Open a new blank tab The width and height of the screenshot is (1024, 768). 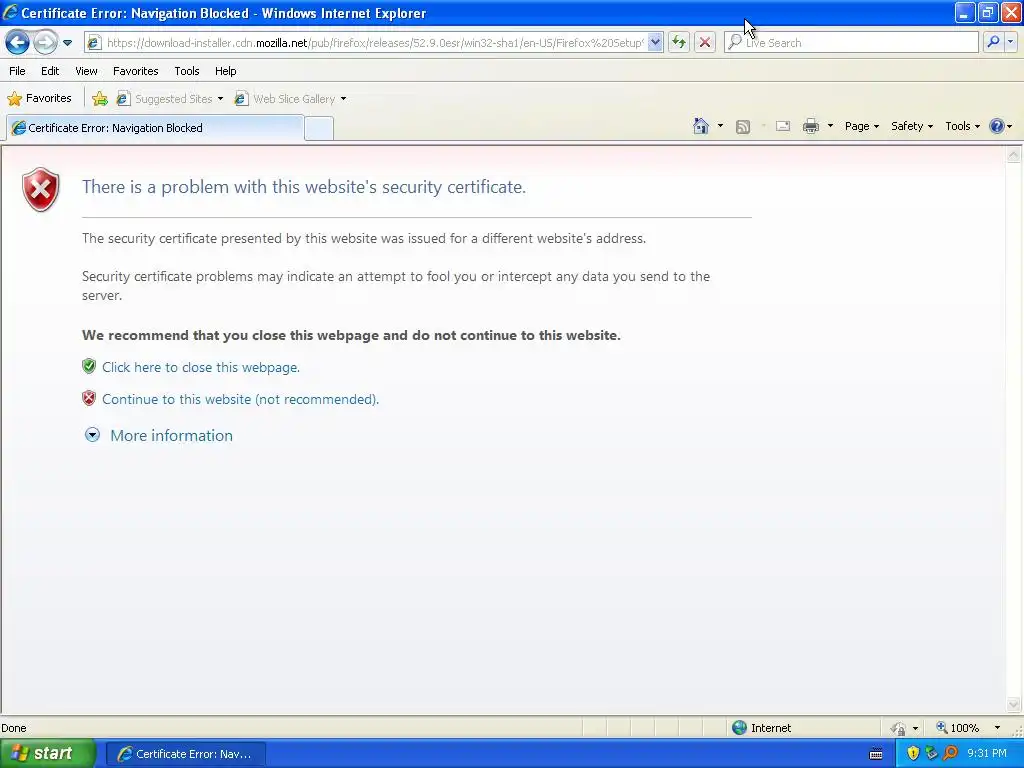pos(319,128)
